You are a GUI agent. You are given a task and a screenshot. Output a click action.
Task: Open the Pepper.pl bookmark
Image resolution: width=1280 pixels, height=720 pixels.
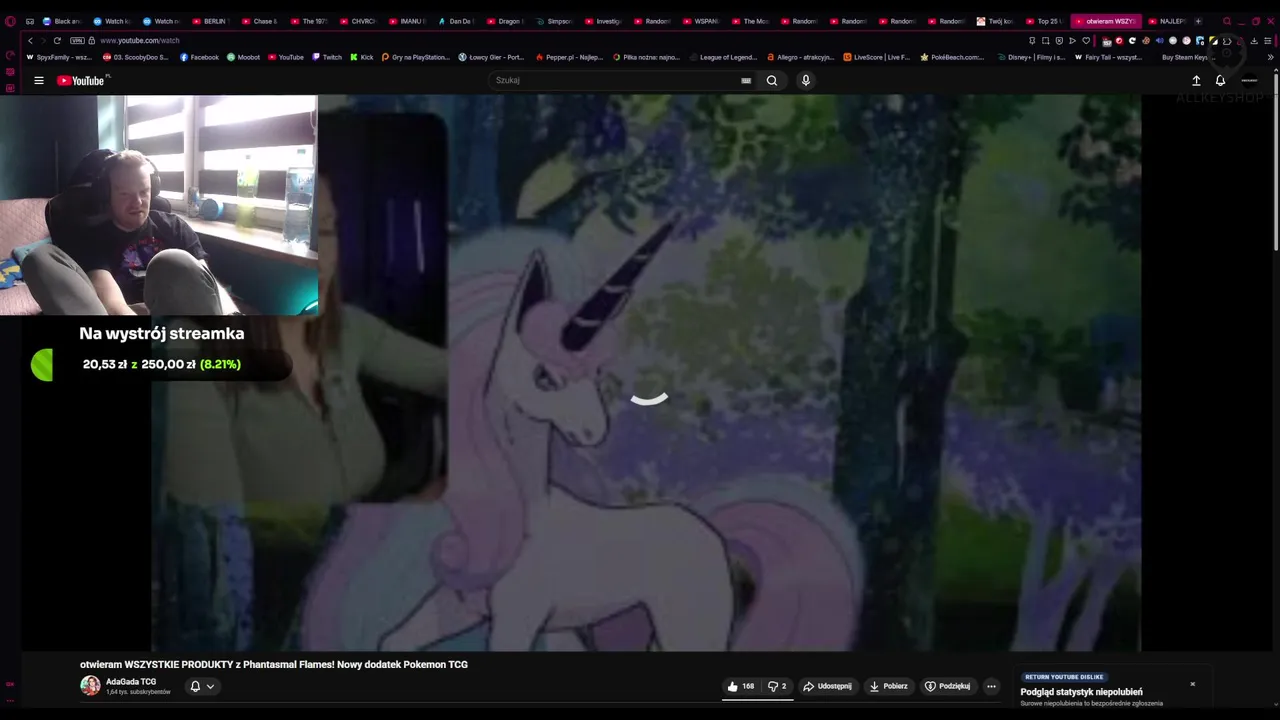[x=569, y=57]
